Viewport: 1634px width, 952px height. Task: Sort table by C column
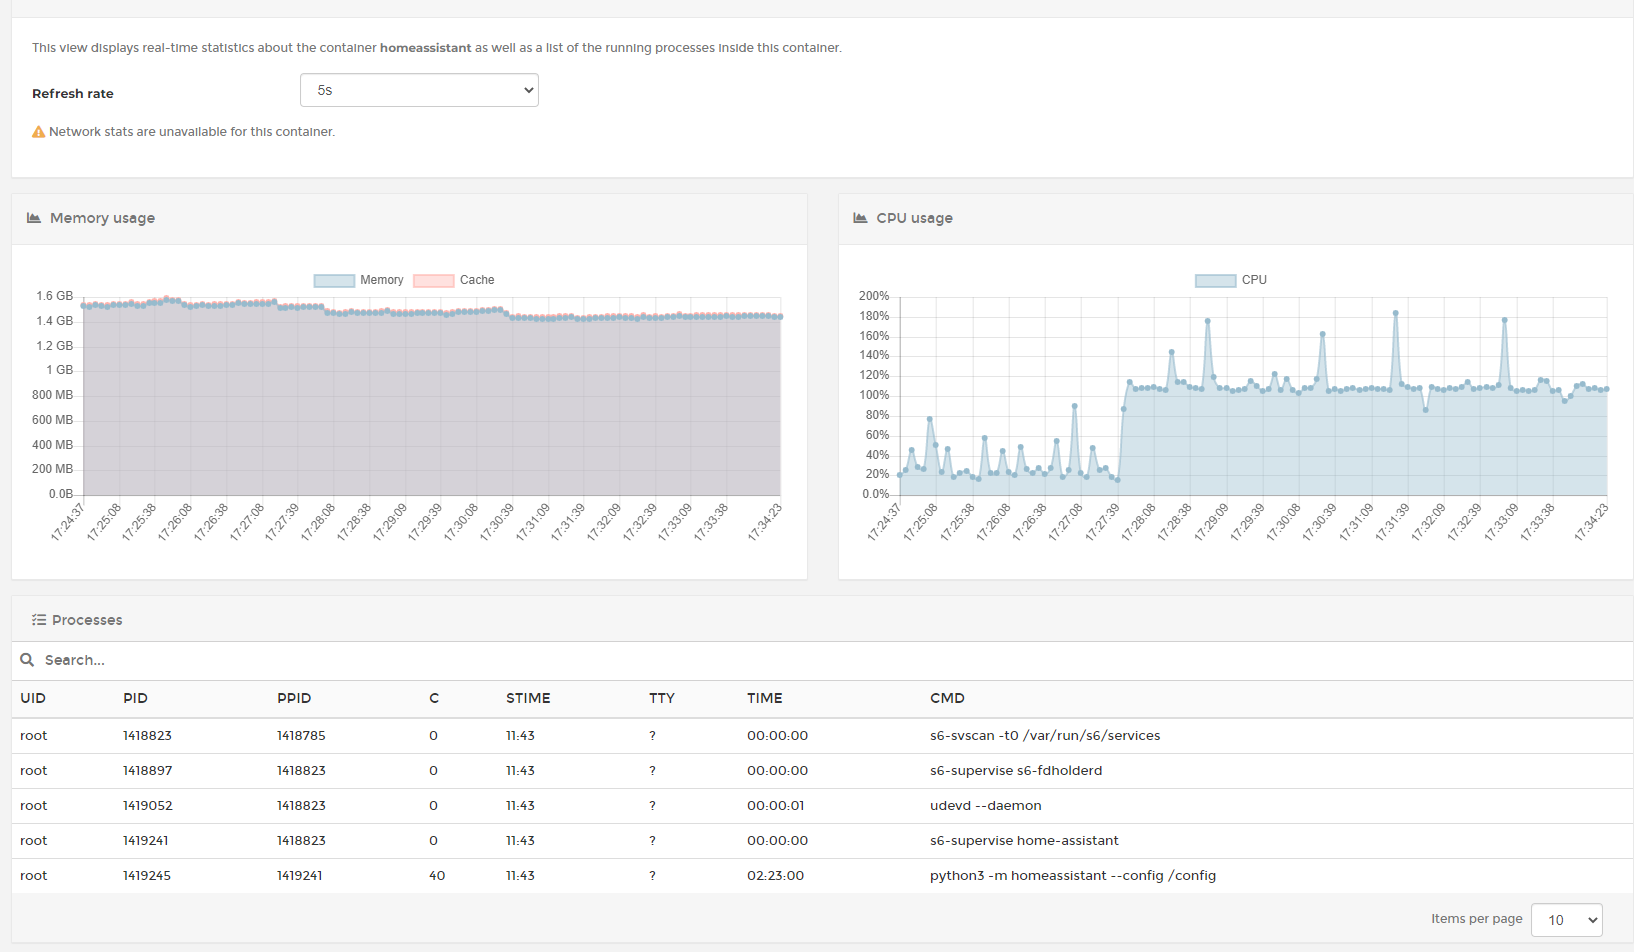pos(434,698)
